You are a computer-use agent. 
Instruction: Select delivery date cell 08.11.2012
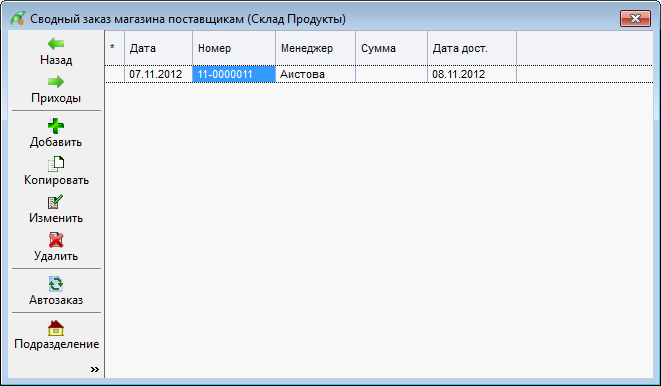coord(472,74)
